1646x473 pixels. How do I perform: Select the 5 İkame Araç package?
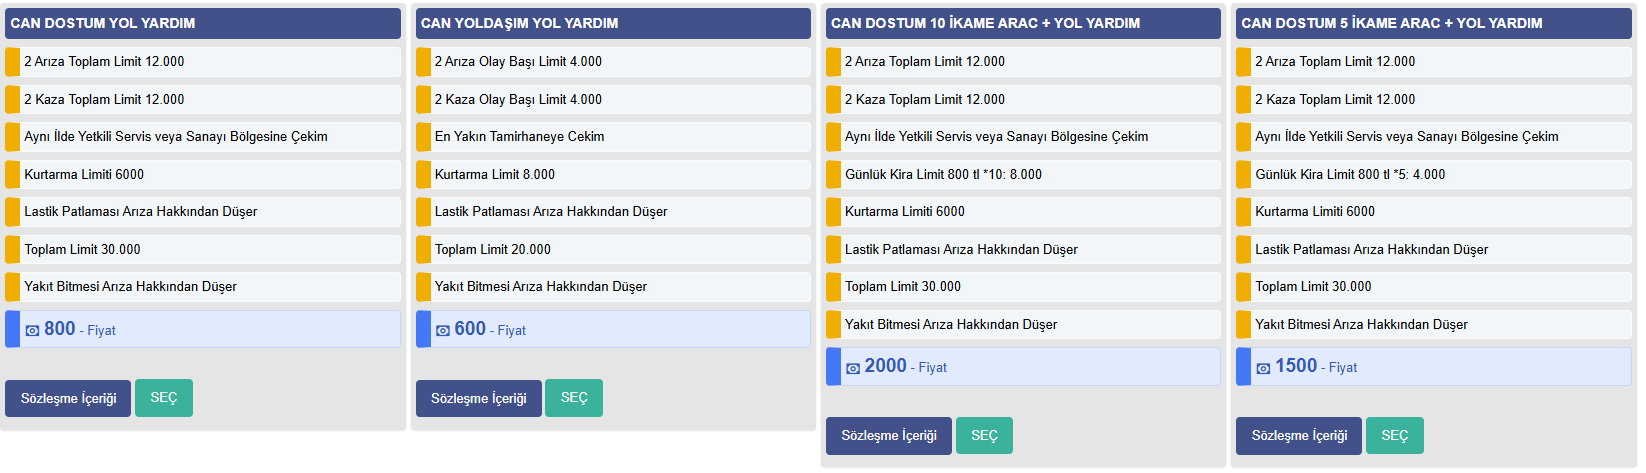[x=1395, y=436]
